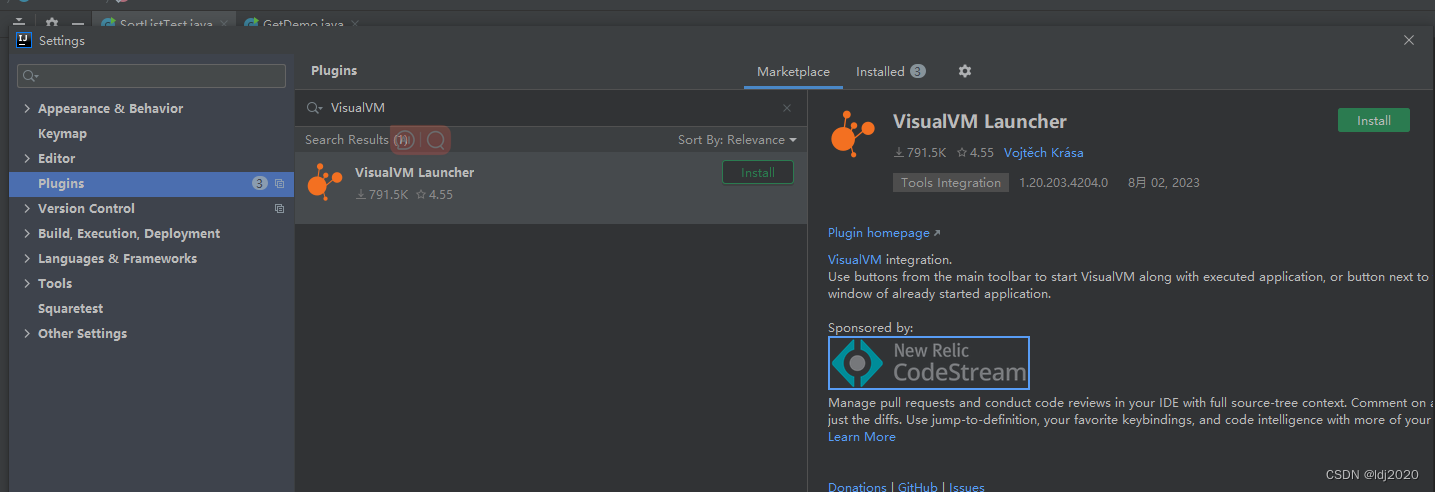The height and width of the screenshot is (492, 1435).
Task: Open the GitHub link
Action: coord(917,487)
